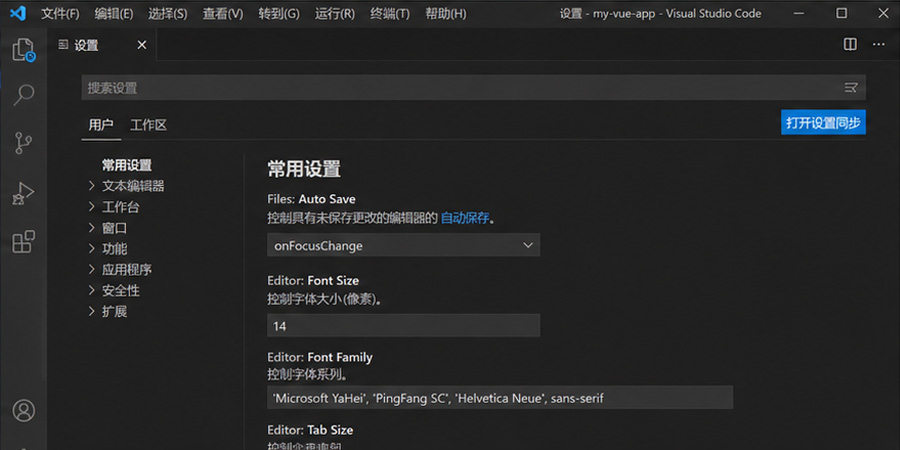Open the editor More Actions menu
This screenshot has width=900, height=450.
[878, 45]
